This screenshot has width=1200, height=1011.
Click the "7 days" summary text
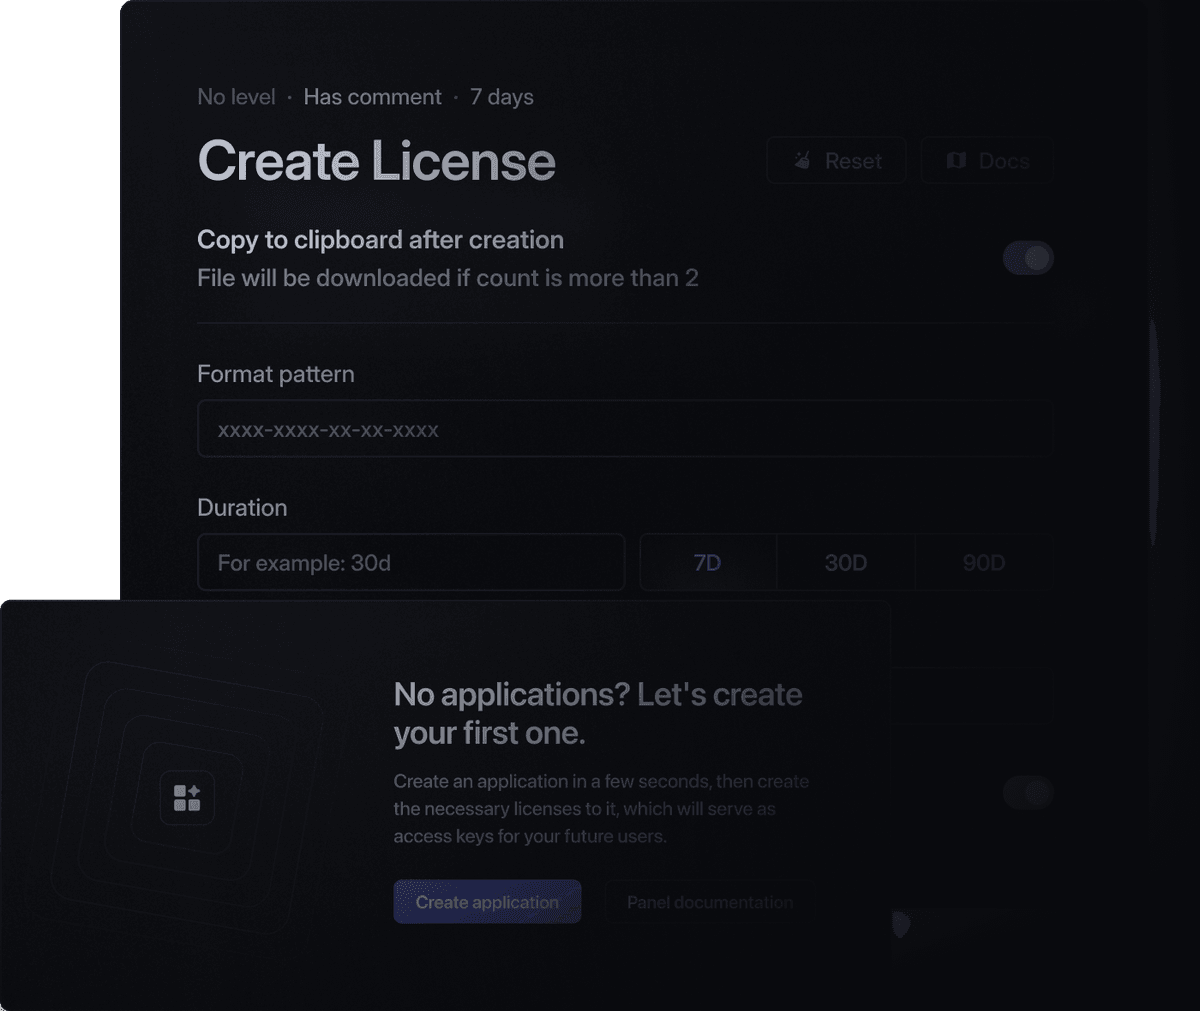(501, 97)
